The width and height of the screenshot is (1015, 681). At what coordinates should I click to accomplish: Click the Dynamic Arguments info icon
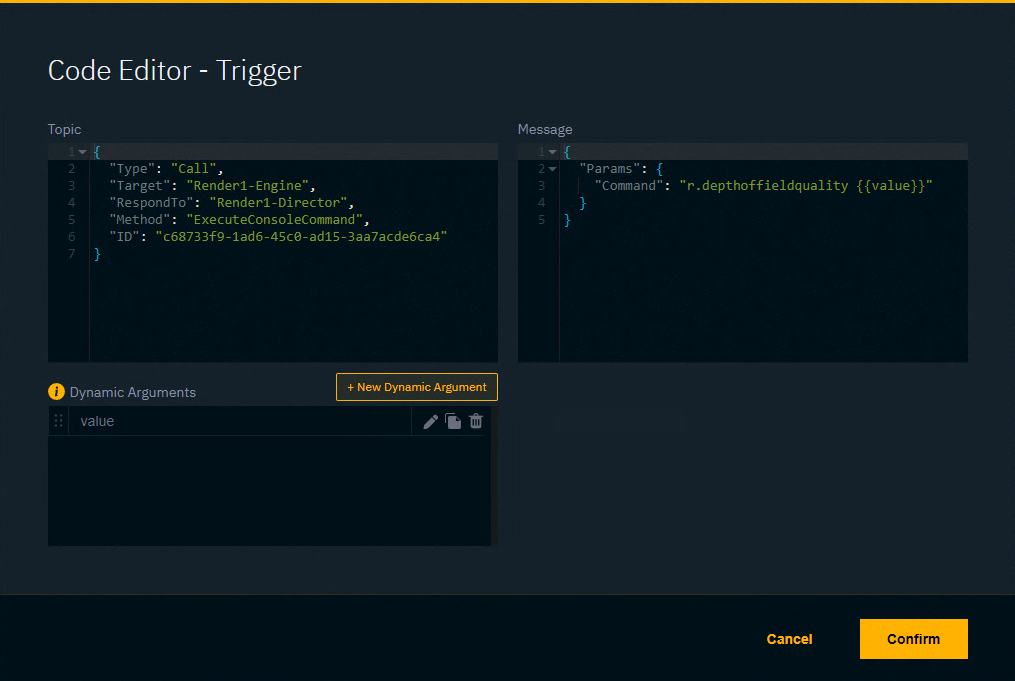(x=56, y=392)
